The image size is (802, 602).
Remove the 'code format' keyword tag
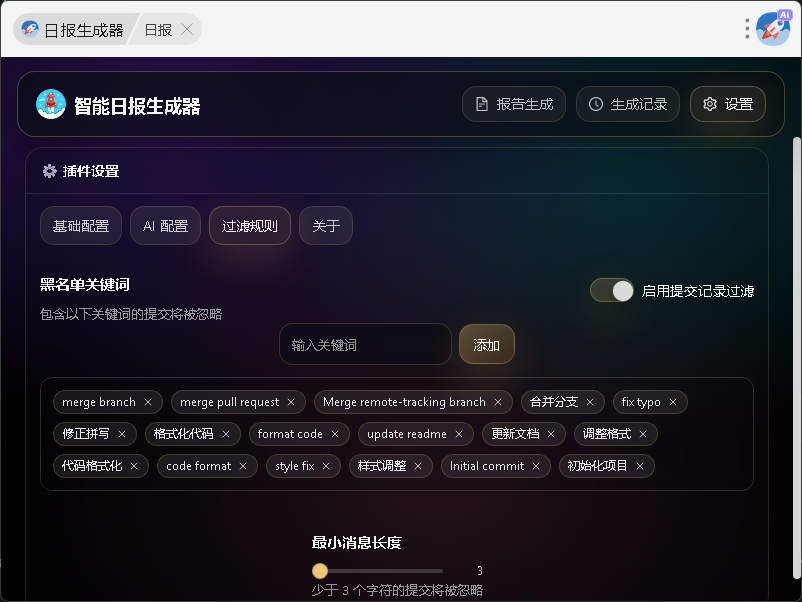pyautogui.click(x=243, y=466)
